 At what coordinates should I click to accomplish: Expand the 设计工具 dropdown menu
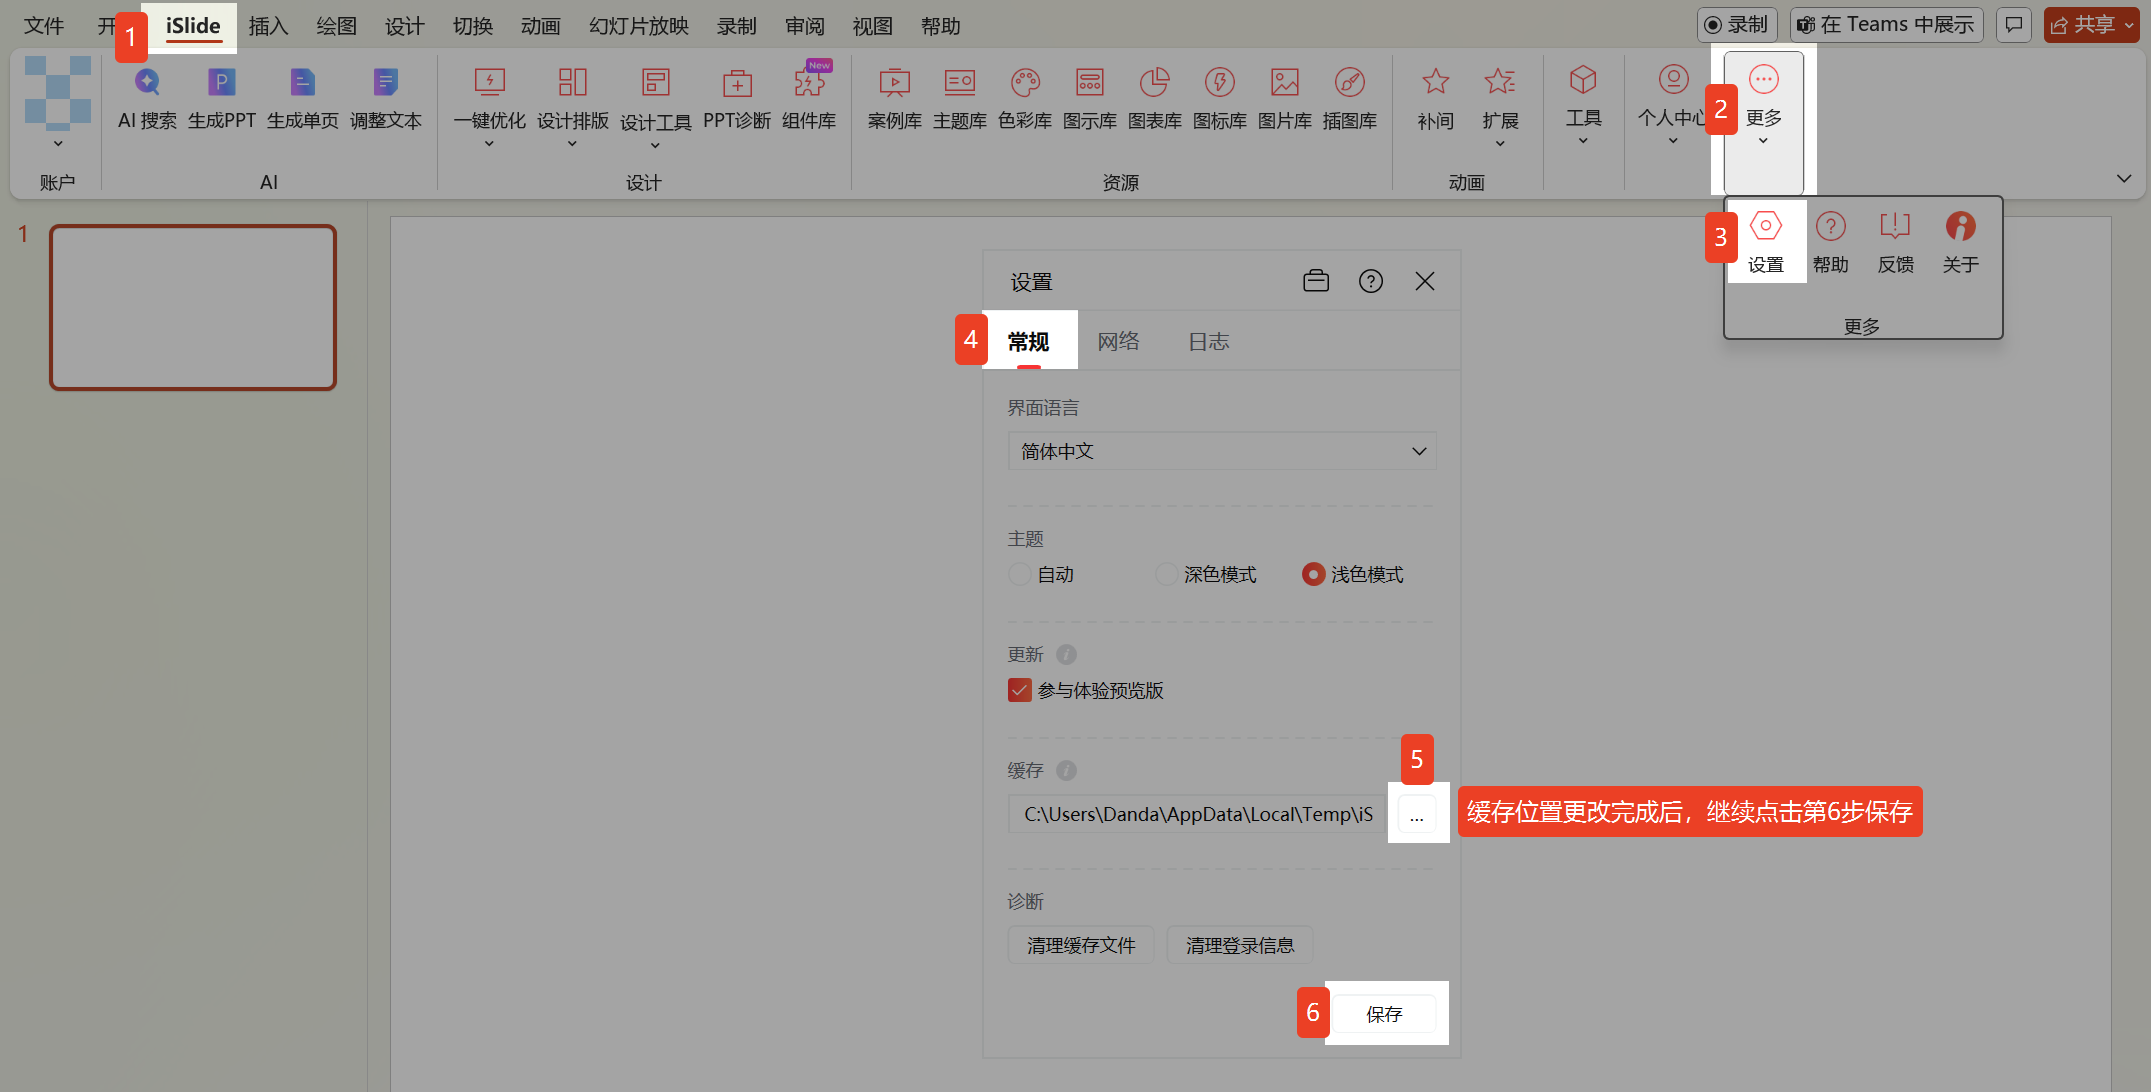[x=655, y=146]
